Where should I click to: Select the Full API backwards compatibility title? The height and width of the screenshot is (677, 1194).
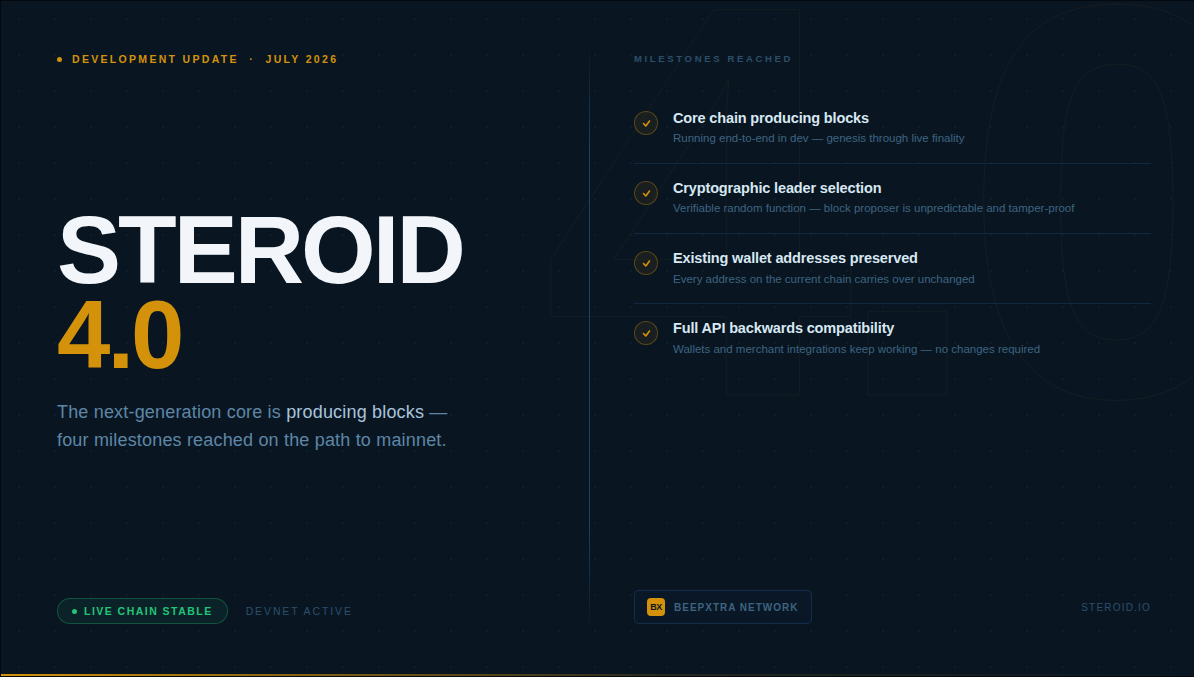(784, 328)
